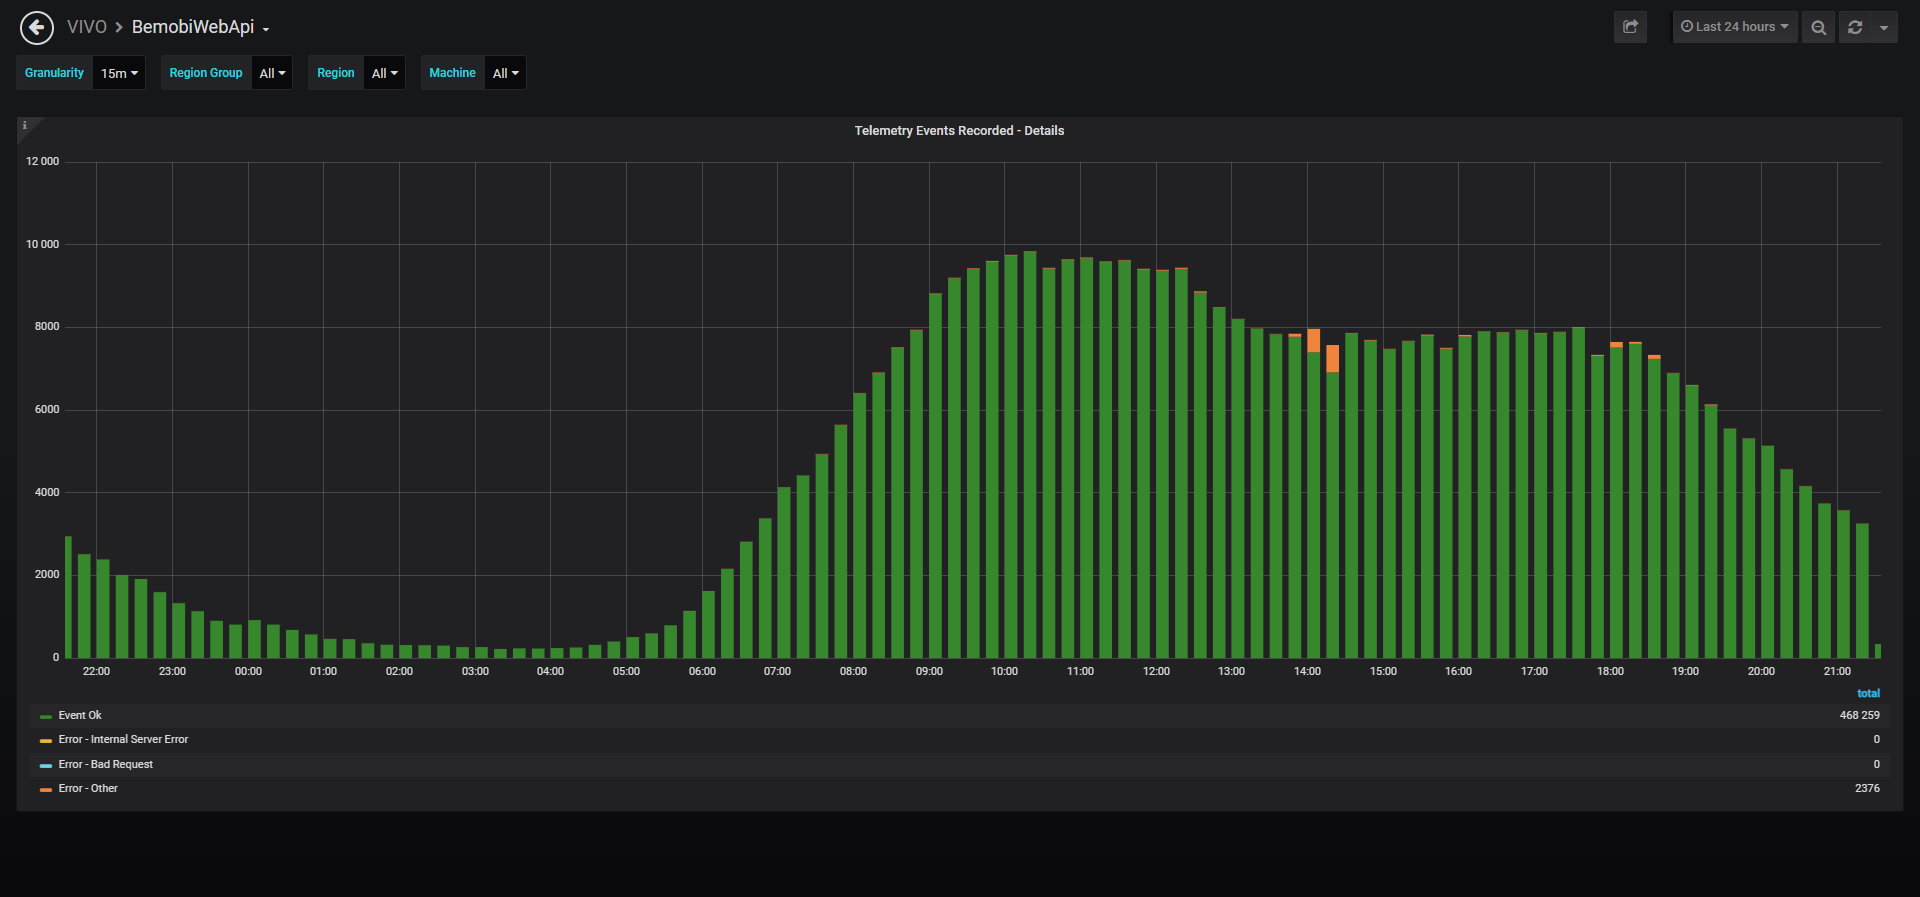This screenshot has width=1920, height=897.
Task: Click the Error - Other total value 2376
Action: coord(1867,788)
